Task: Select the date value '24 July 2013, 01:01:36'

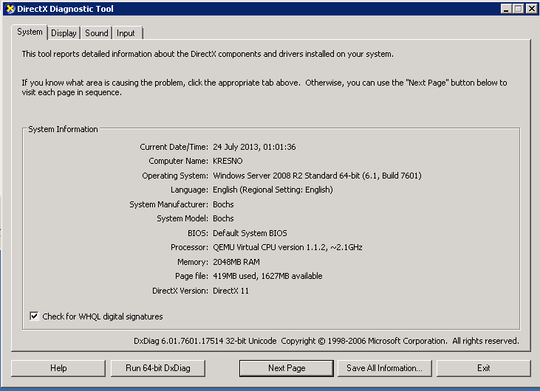Action: click(254, 147)
